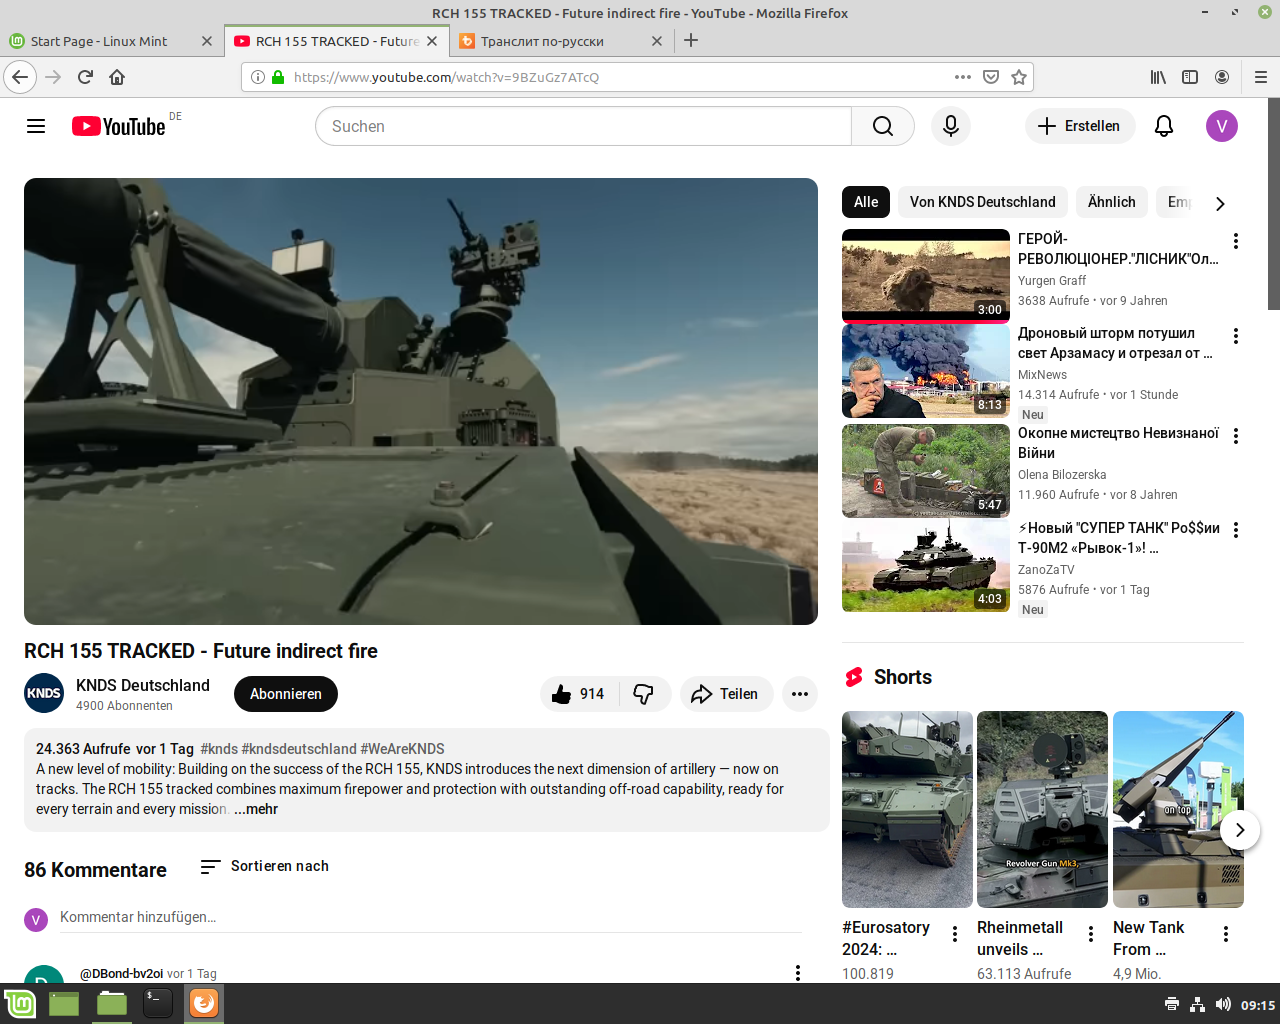Open Firefox application menu
The height and width of the screenshot is (1024, 1280).
[1261, 77]
